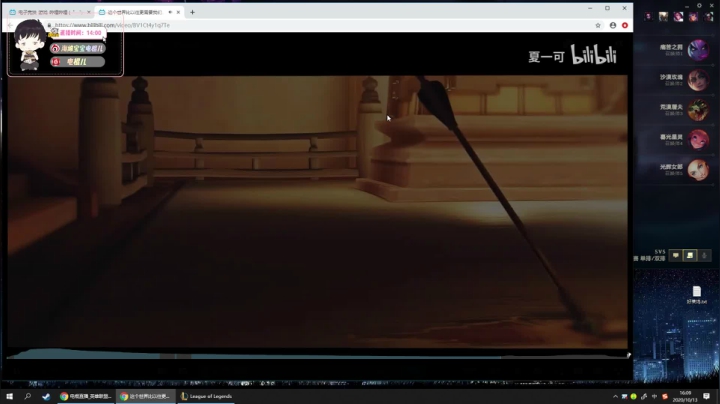Click the fifth champion portrait in League top row
The width and height of the screenshot is (720, 404).
pos(709,17)
